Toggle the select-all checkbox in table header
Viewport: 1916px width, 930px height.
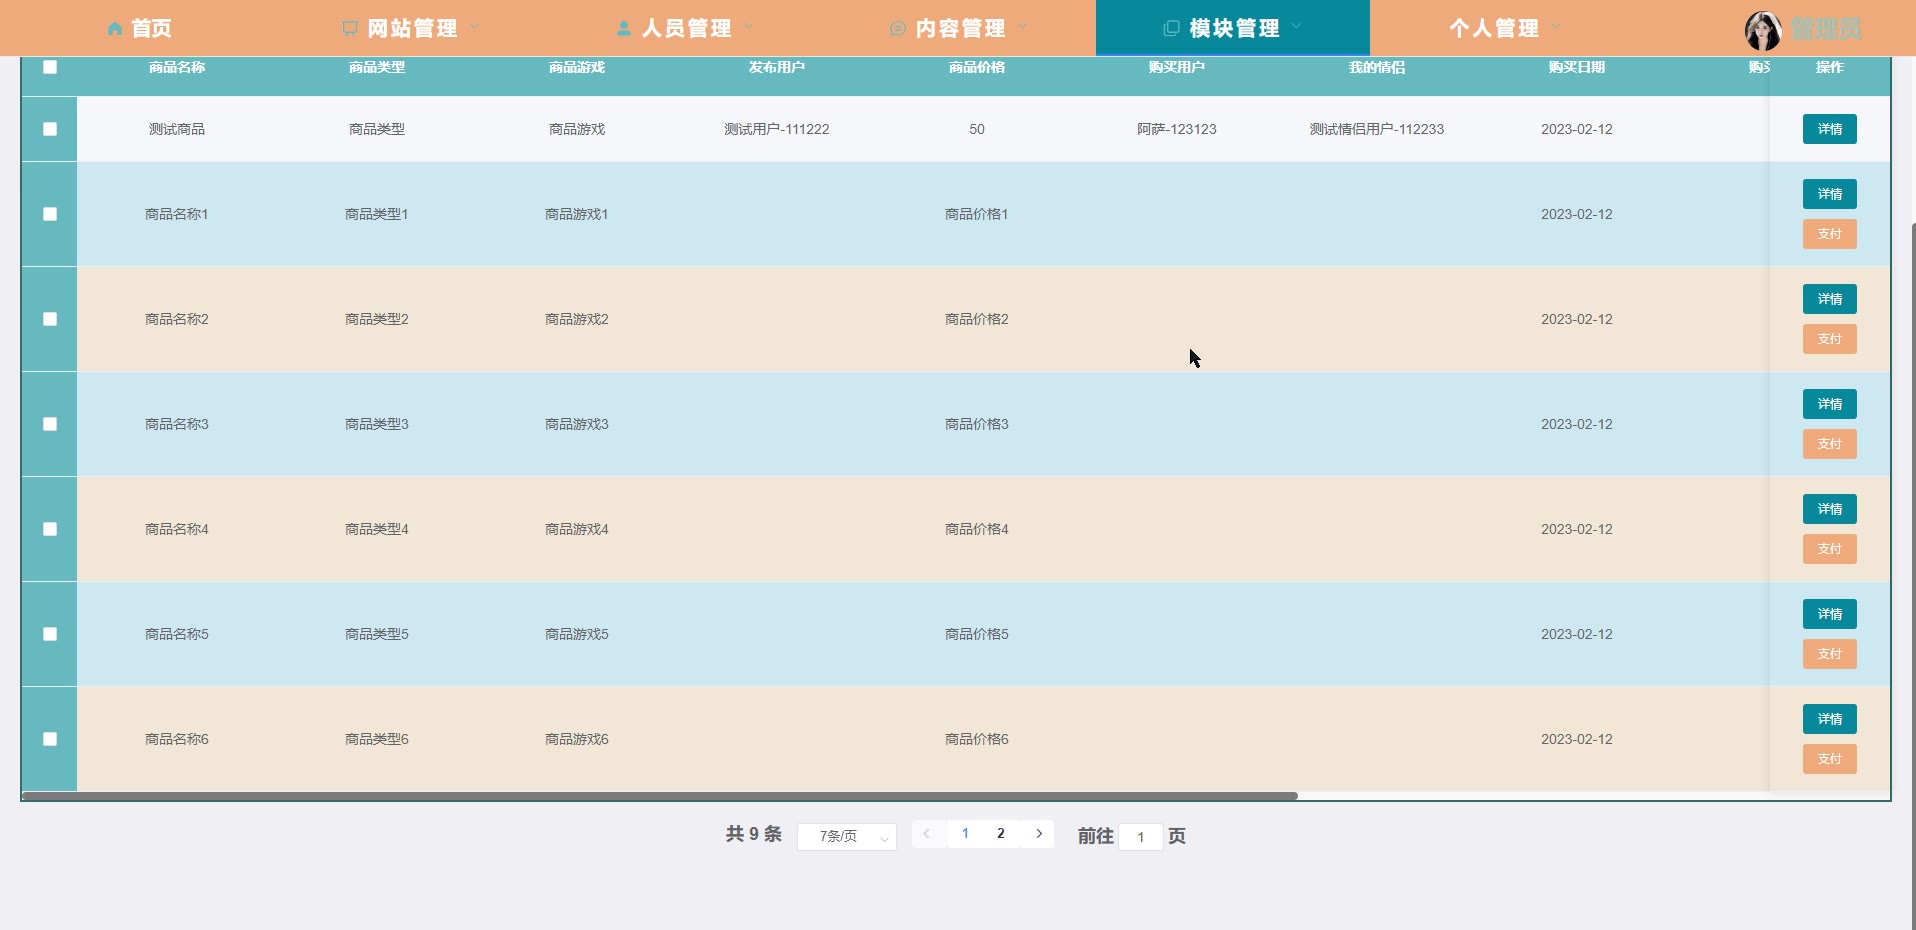tap(50, 67)
